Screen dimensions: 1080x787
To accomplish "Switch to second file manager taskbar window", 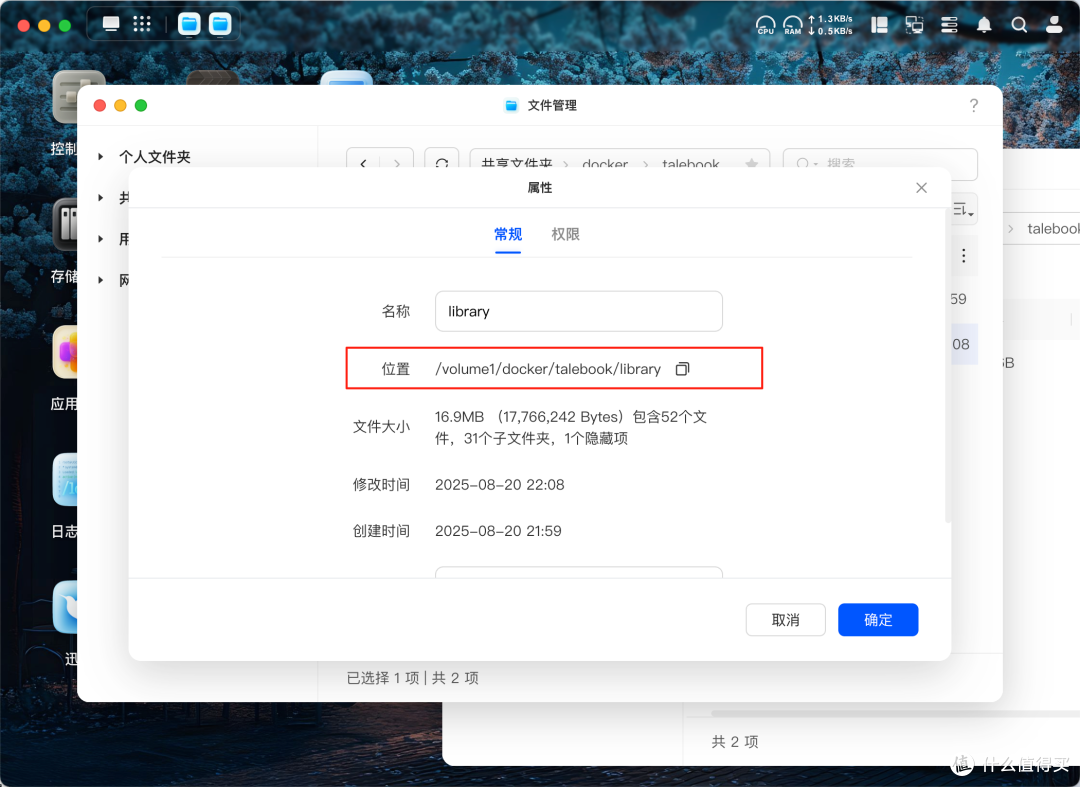I will click(220, 24).
